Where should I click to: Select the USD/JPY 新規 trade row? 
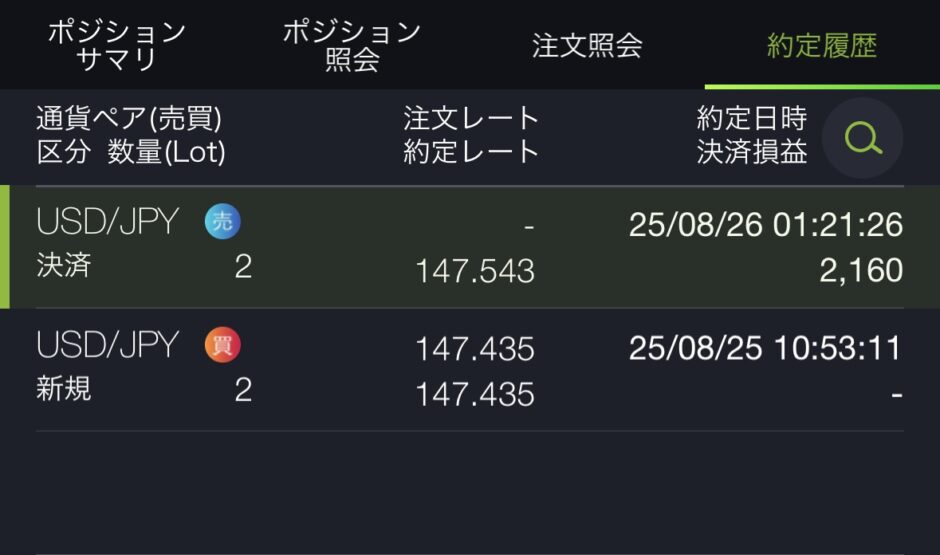click(470, 370)
